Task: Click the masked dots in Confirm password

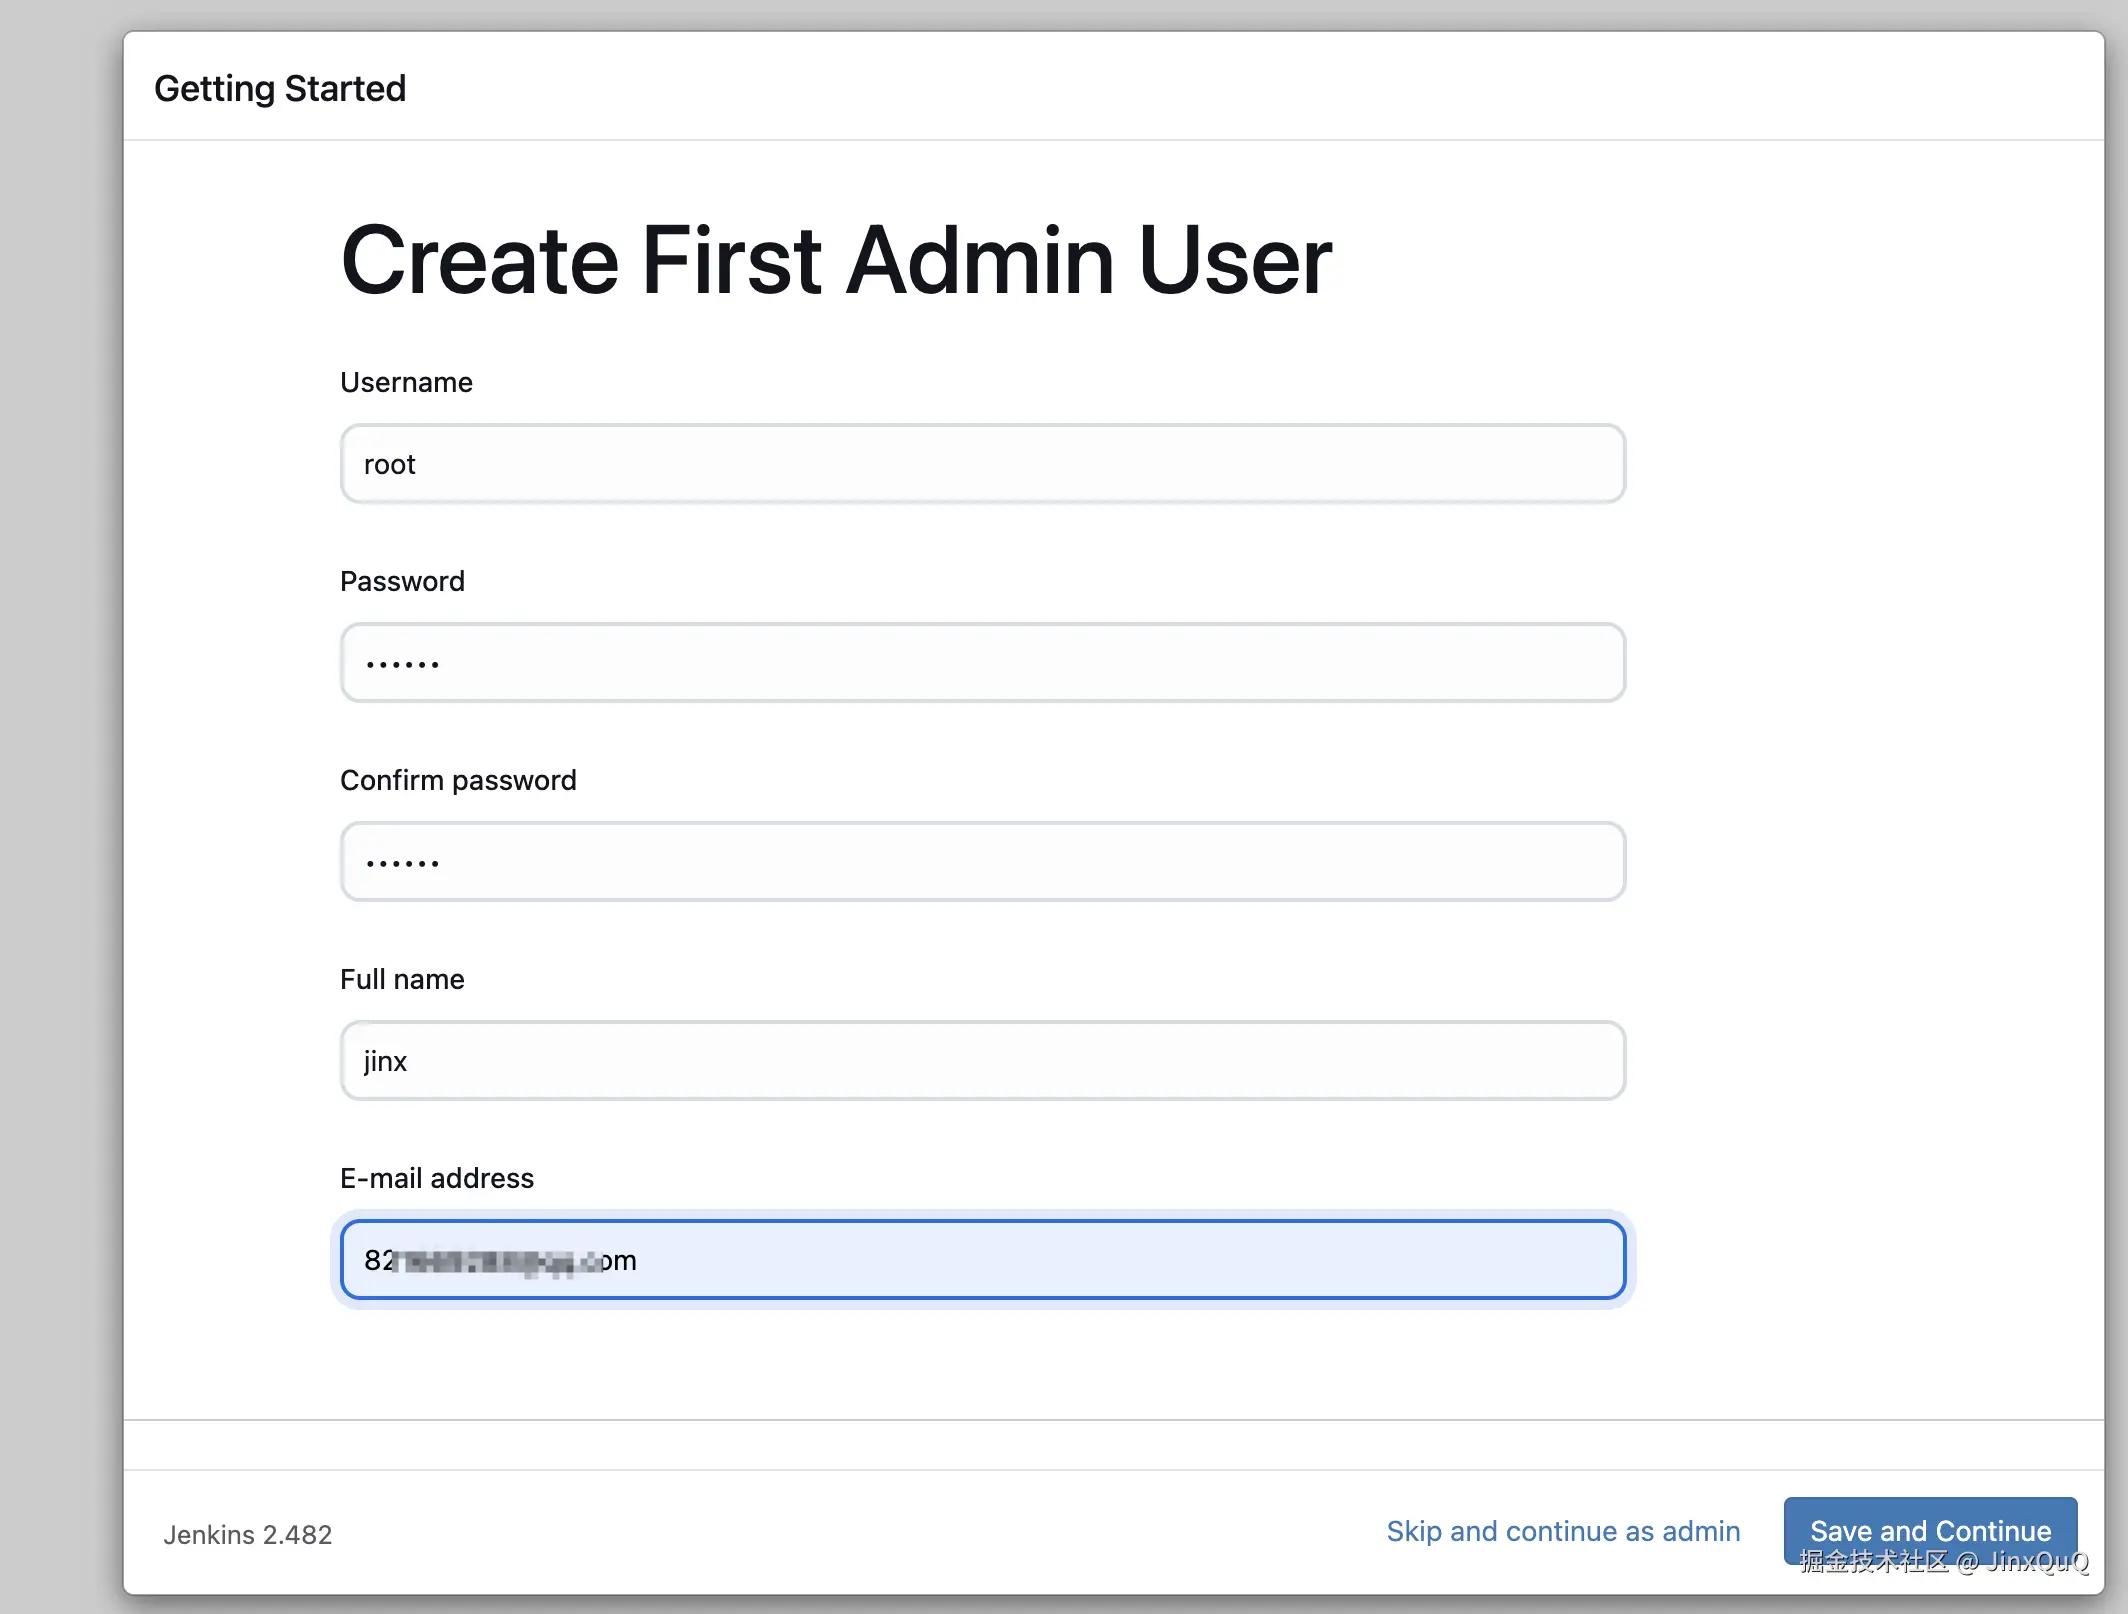Action: [402, 863]
